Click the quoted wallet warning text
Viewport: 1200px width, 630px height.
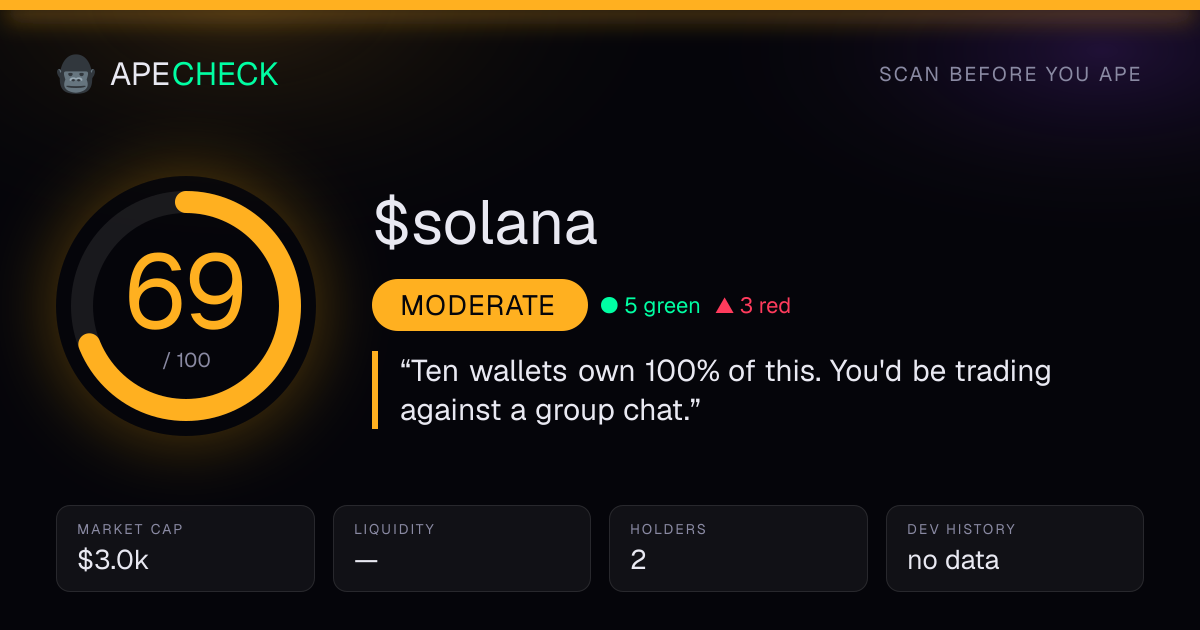pyautogui.click(x=725, y=390)
